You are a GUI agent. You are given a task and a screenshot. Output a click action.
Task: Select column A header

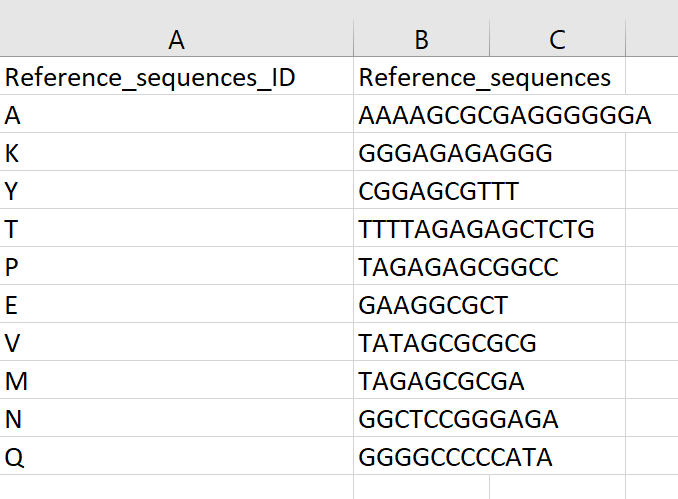(x=177, y=40)
